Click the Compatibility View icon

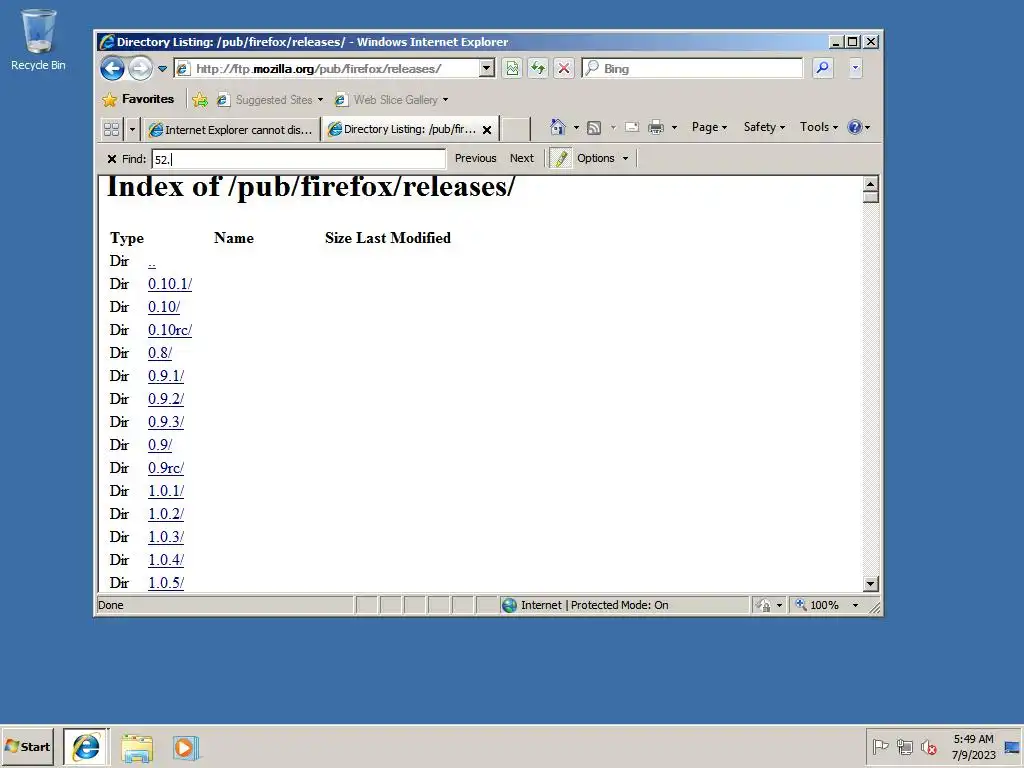click(512, 68)
